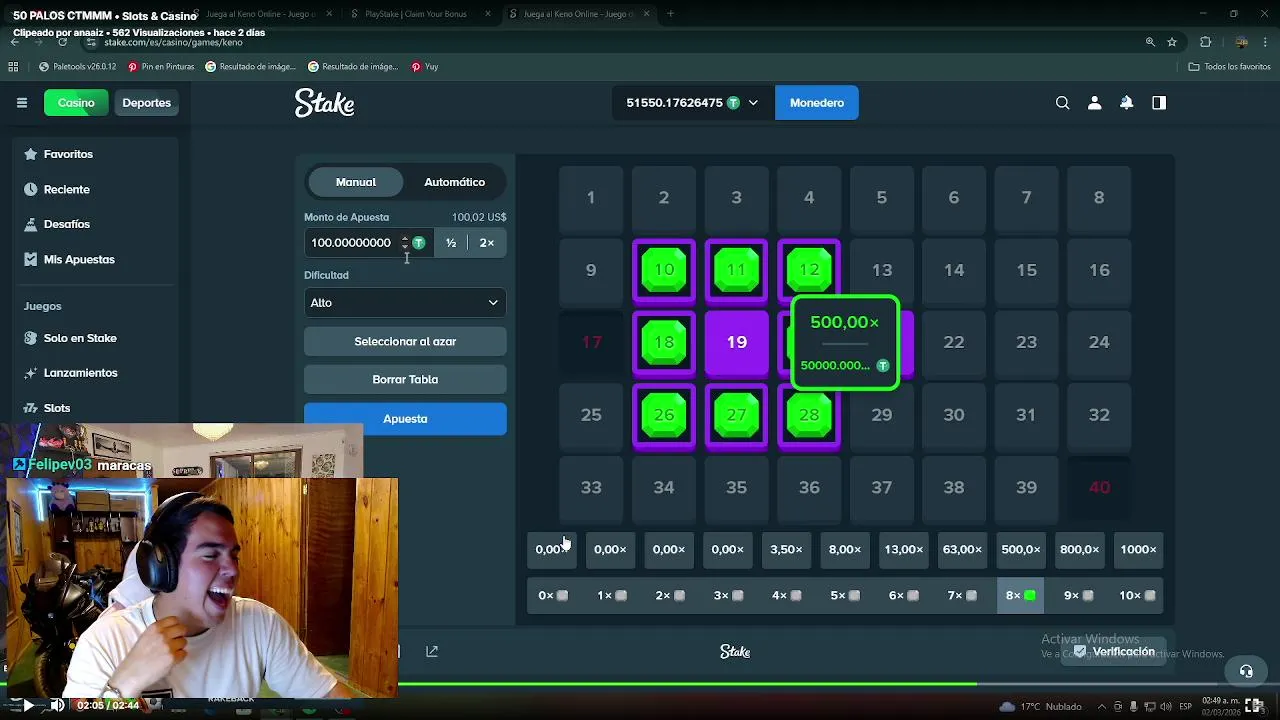Open Mis Apuestas in the sidebar
Image resolution: width=1280 pixels, height=720 pixels.
pyautogui.click(x=79, y=259)
